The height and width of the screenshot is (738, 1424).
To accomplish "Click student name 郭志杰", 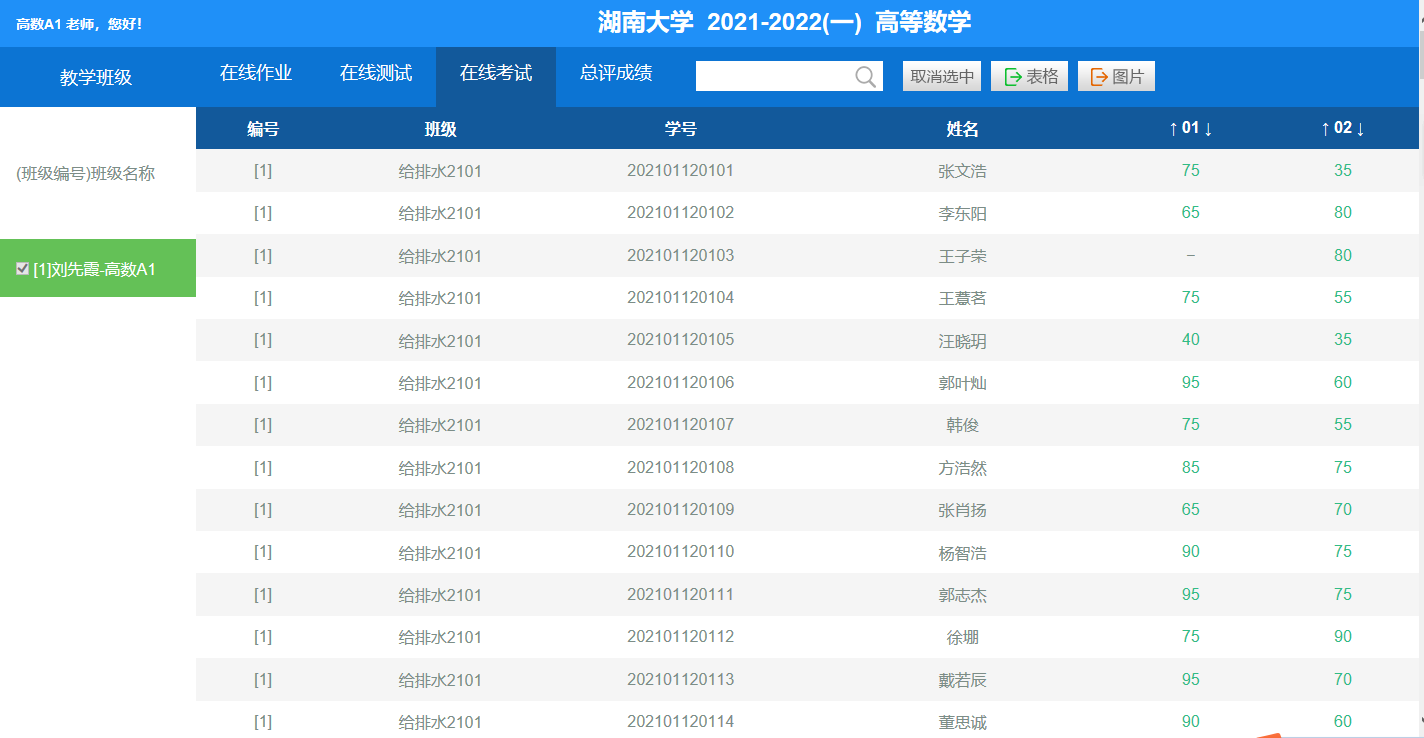I will [963, 595].
